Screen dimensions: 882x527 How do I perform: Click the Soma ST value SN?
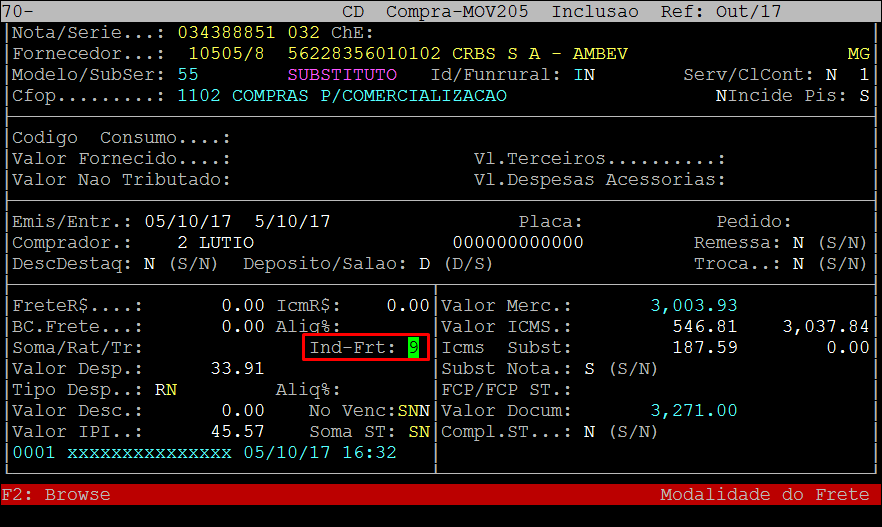click(419, 432)
